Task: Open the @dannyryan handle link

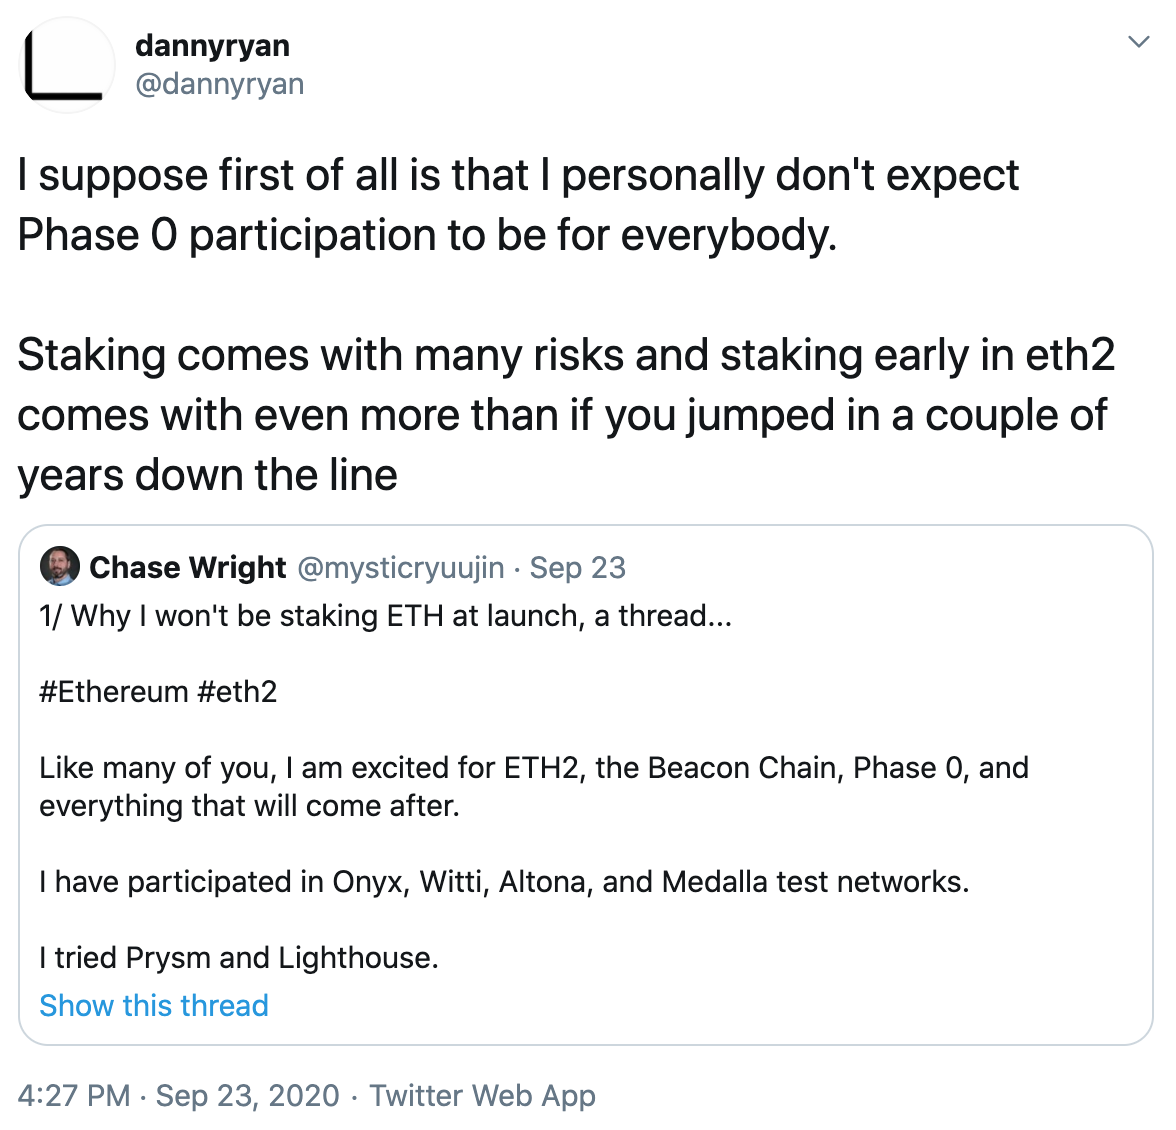Action: tap(220, 84)
